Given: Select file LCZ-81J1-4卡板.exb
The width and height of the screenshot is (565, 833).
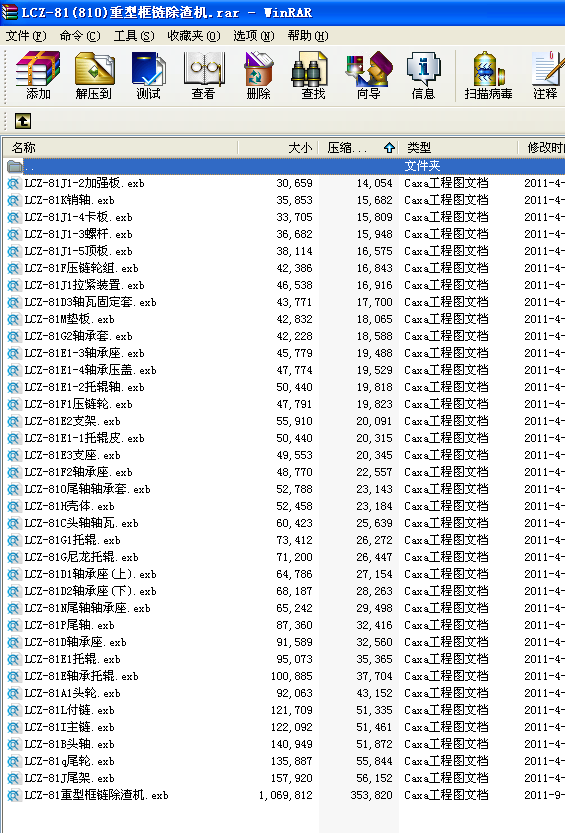Looking at the screenshot, I should pos(79,217).
